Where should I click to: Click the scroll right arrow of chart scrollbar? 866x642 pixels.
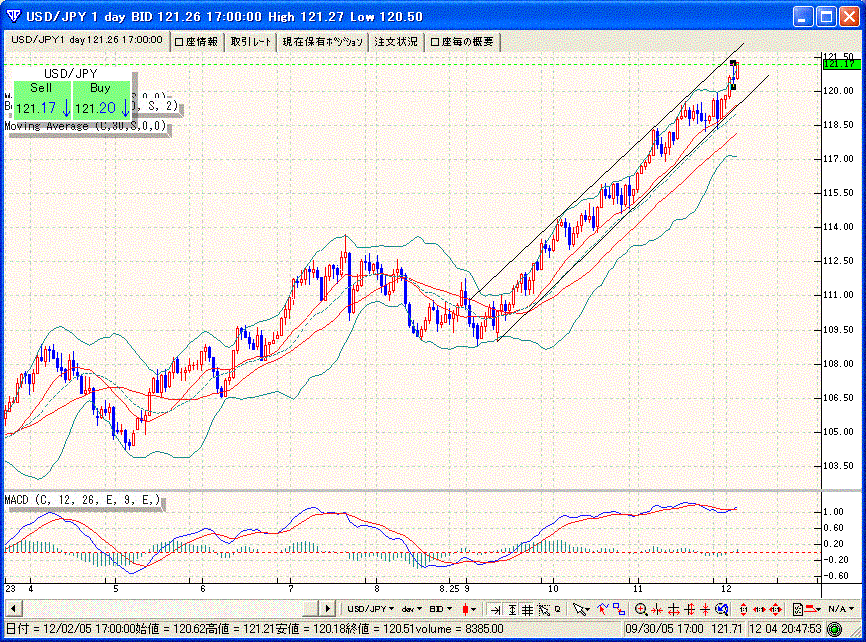[326, 608]
